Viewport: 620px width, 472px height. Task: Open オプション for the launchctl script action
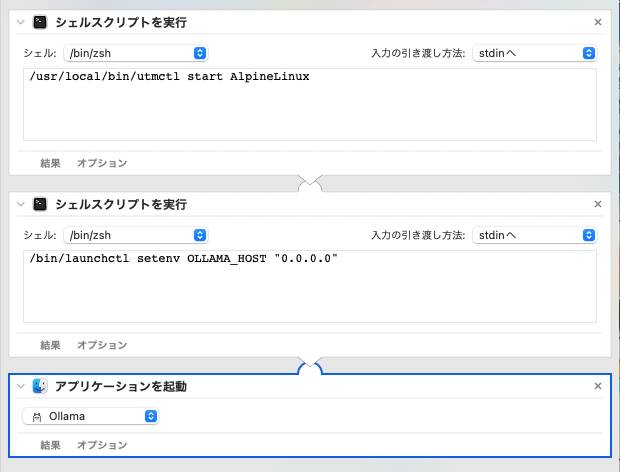tap(102, 345)
